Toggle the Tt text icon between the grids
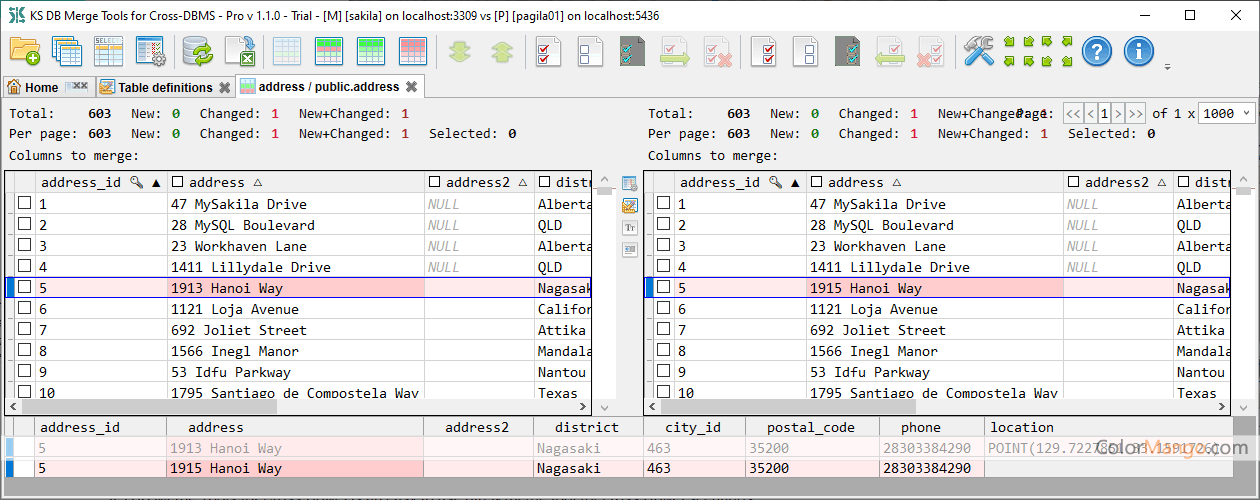 [629, 227]
